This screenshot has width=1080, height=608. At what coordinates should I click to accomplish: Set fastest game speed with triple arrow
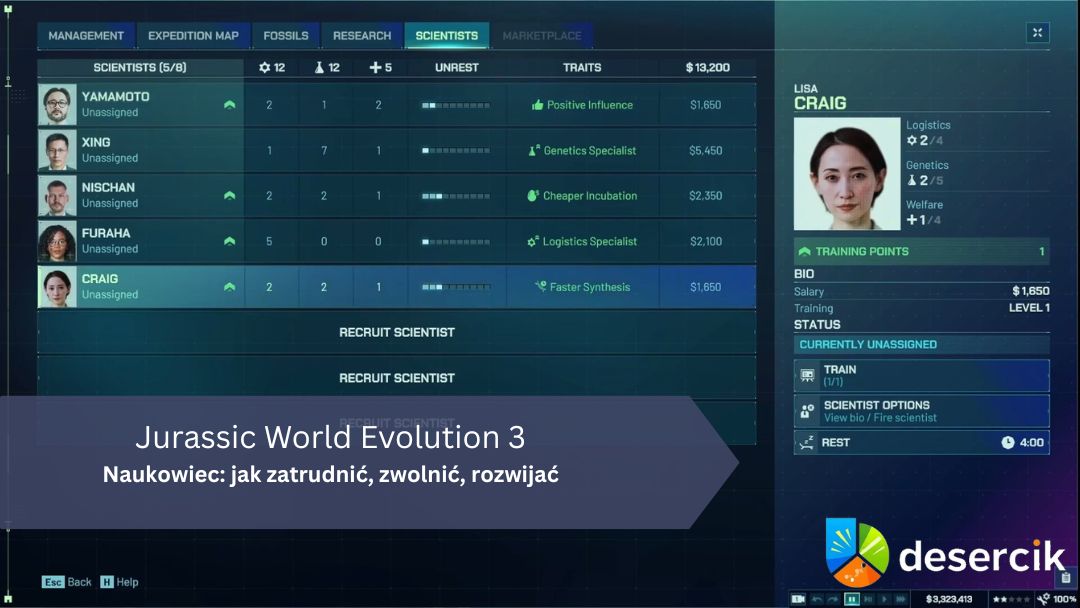[x=902, y=598]
